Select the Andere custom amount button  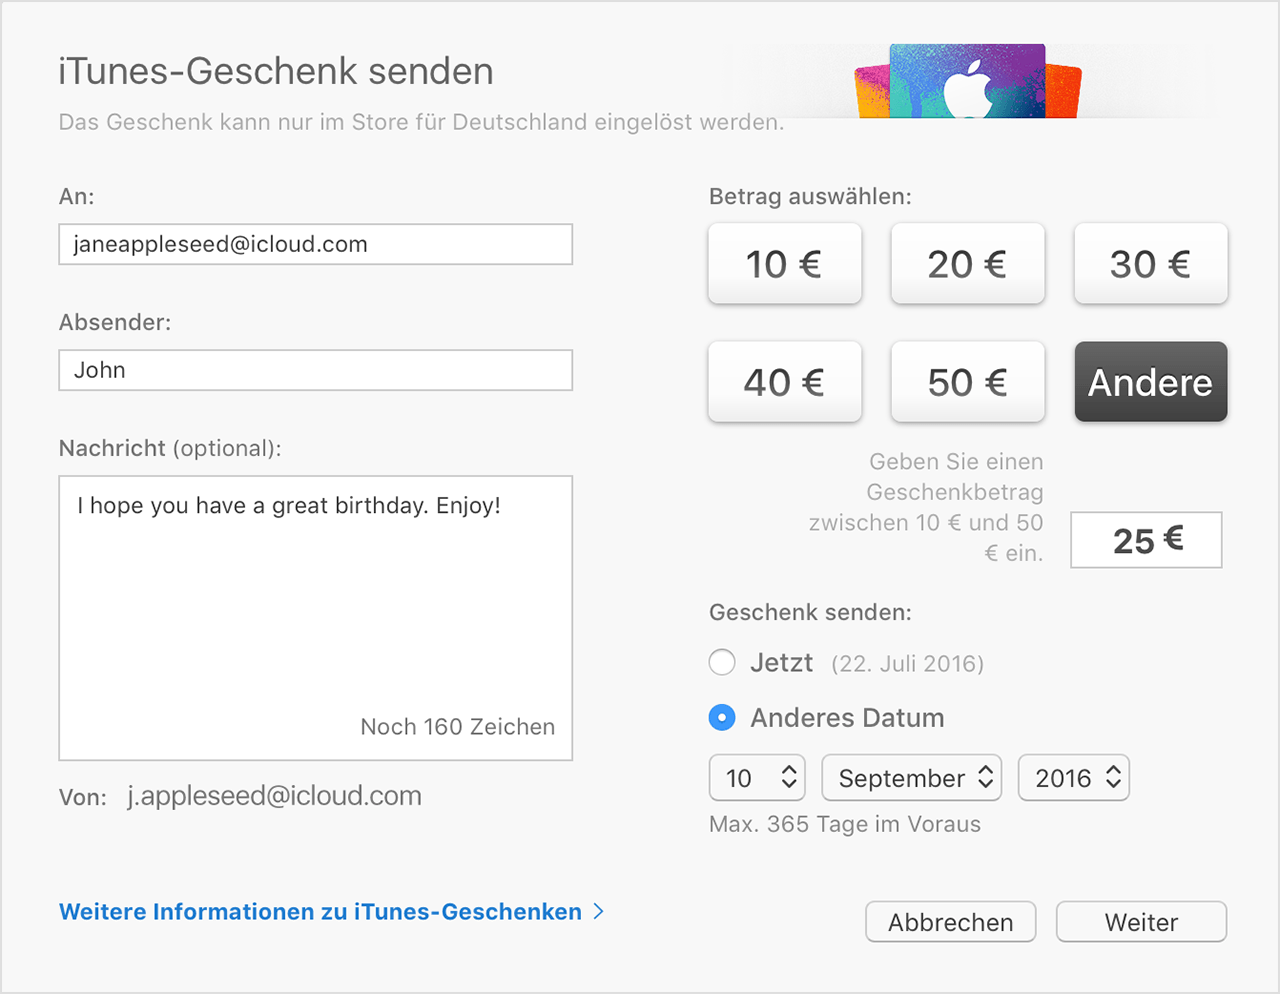point(1150,382)
